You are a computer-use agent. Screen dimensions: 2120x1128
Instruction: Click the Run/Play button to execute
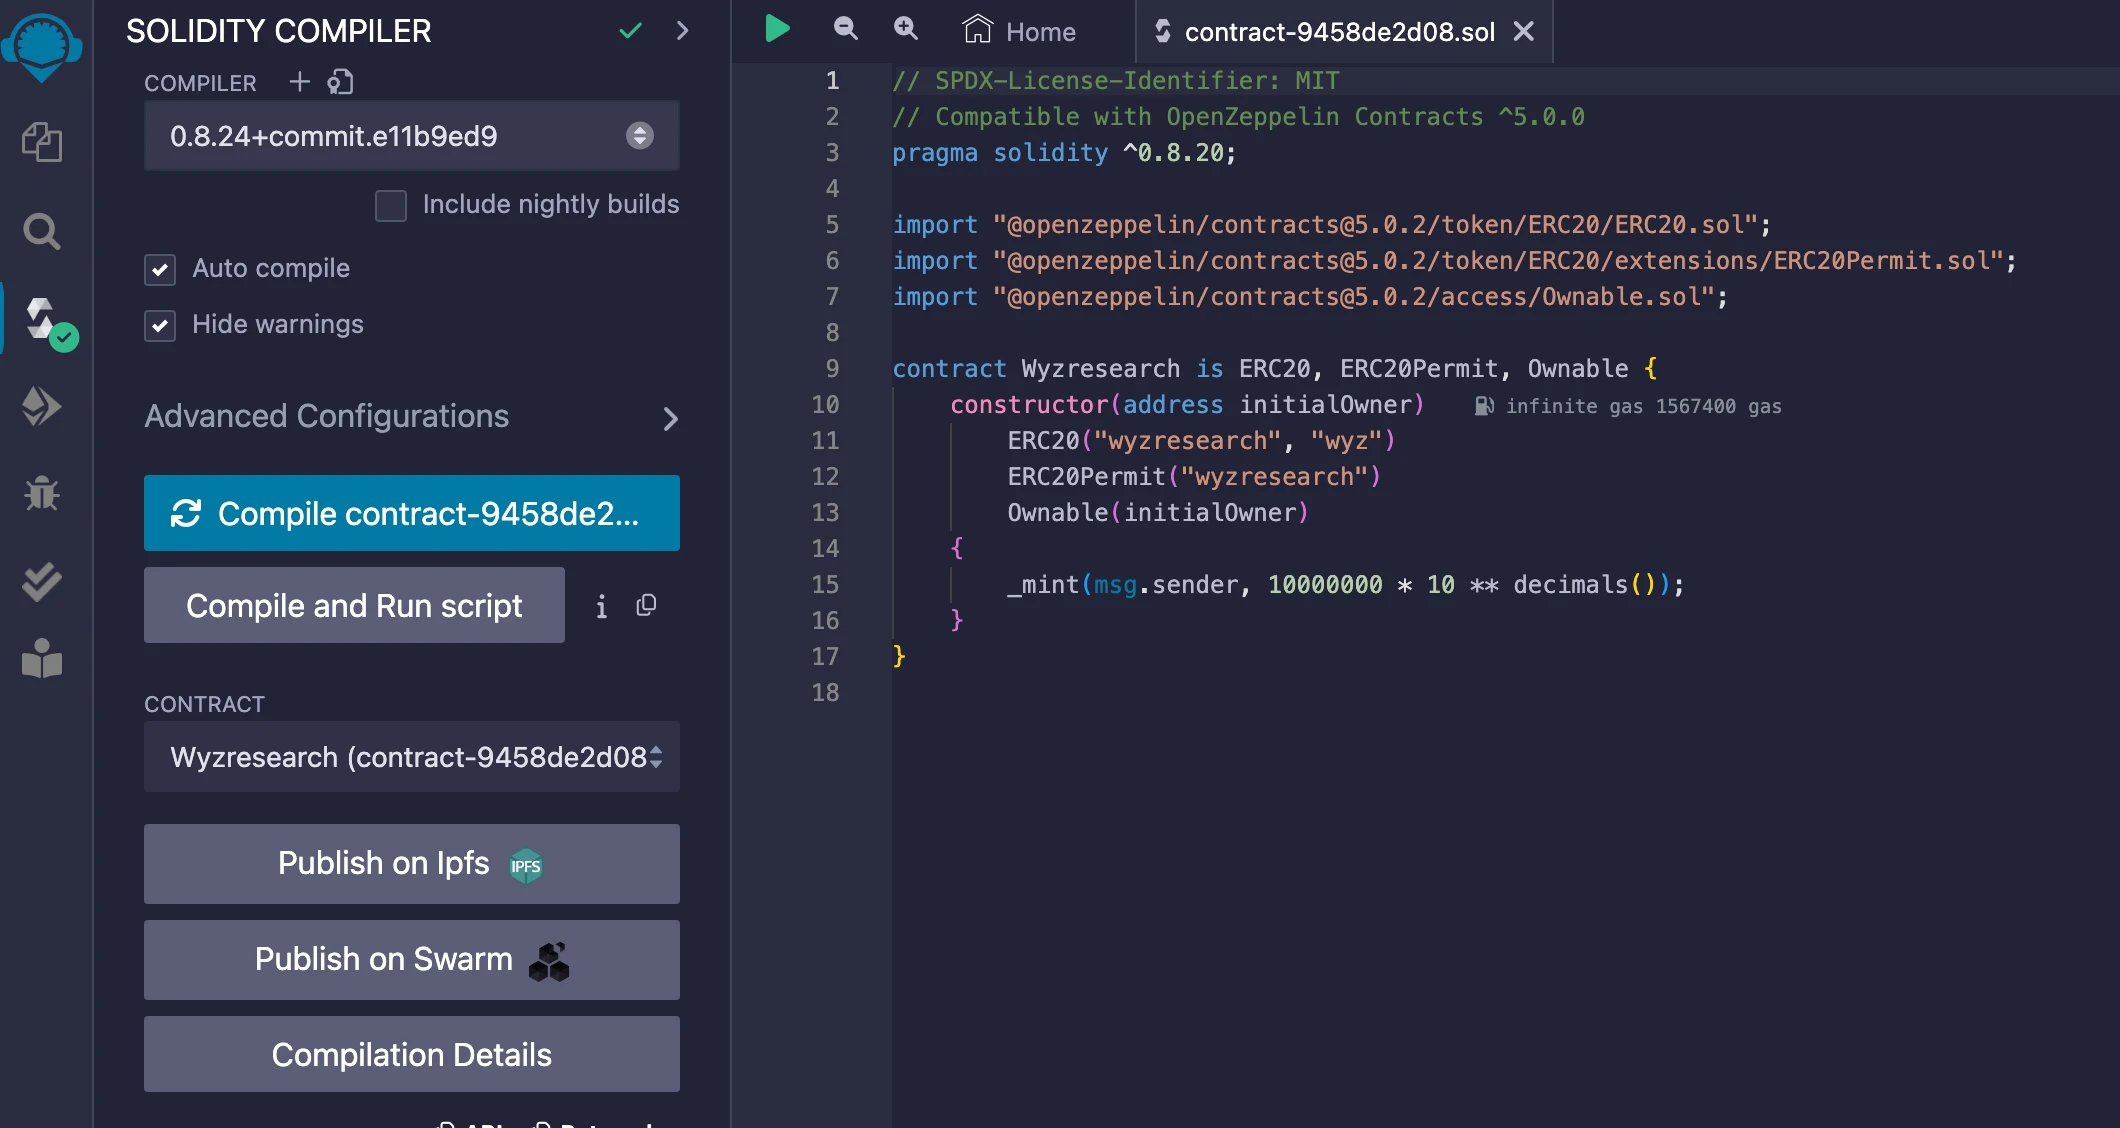[780, 31]
